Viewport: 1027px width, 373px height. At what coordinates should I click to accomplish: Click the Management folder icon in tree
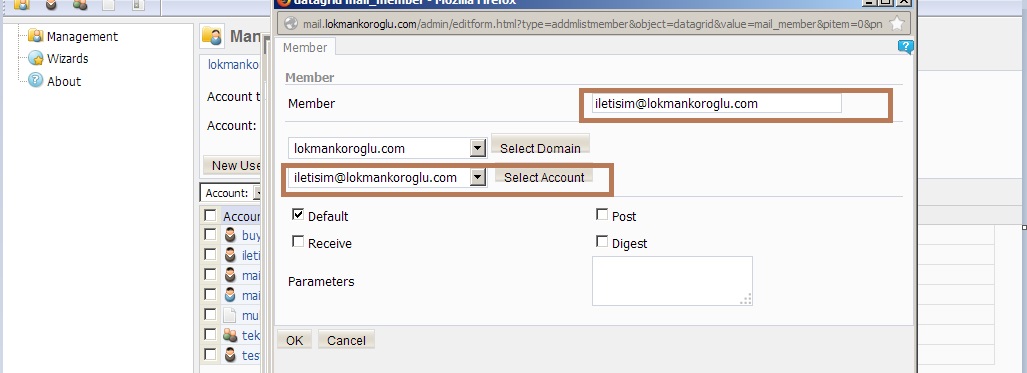pyautogui.click(x=35, y=35)
